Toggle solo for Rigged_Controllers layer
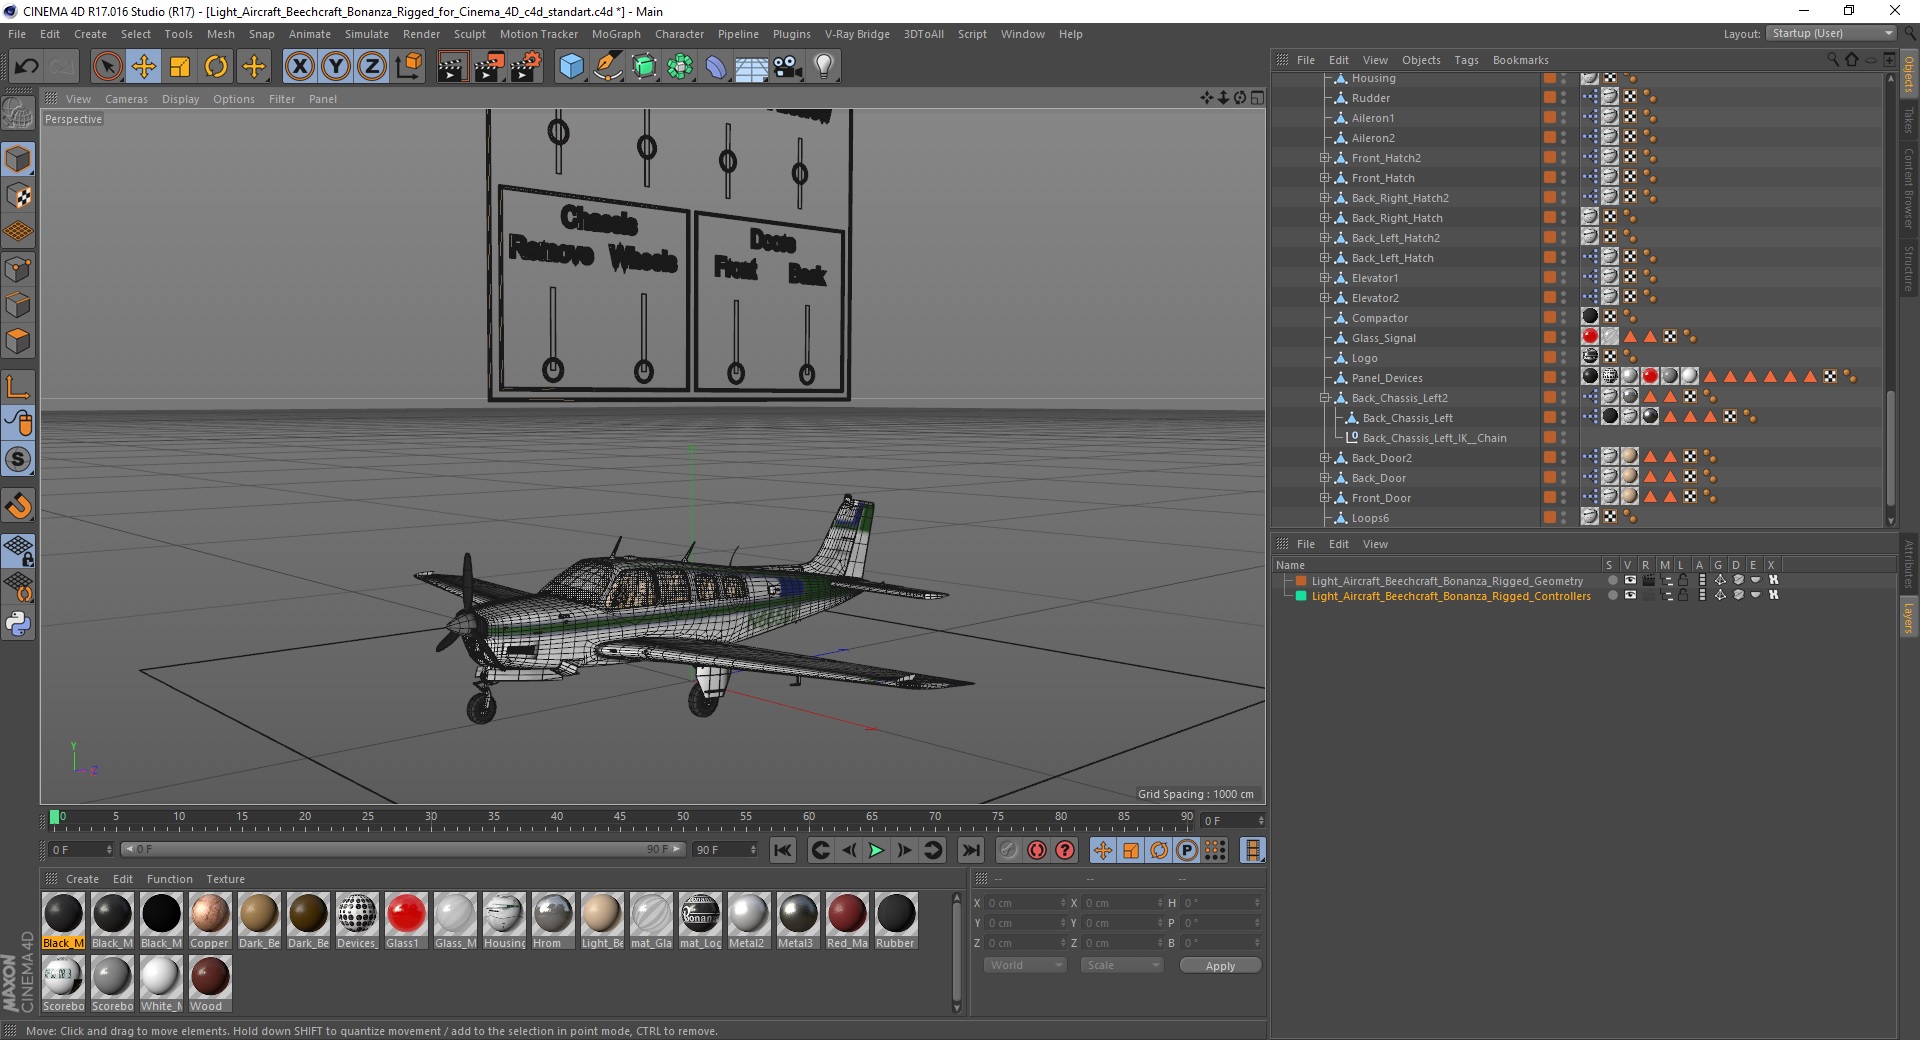The image size is (1920, 1040). [1612, 595]
